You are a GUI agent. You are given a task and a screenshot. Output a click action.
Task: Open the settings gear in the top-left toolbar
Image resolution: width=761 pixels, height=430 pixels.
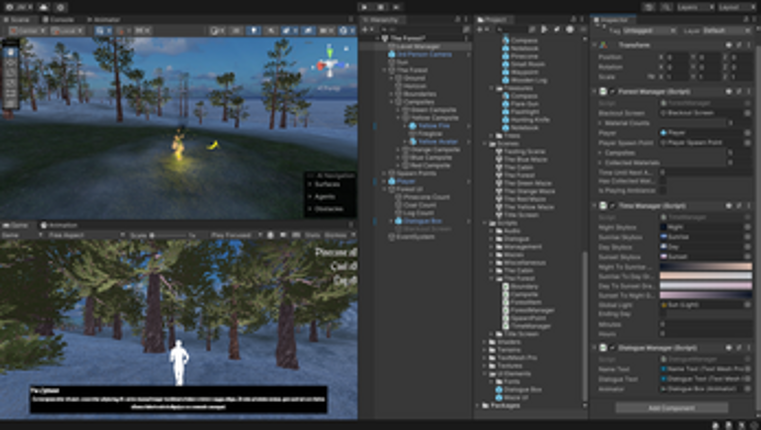[x=61, y=7]
